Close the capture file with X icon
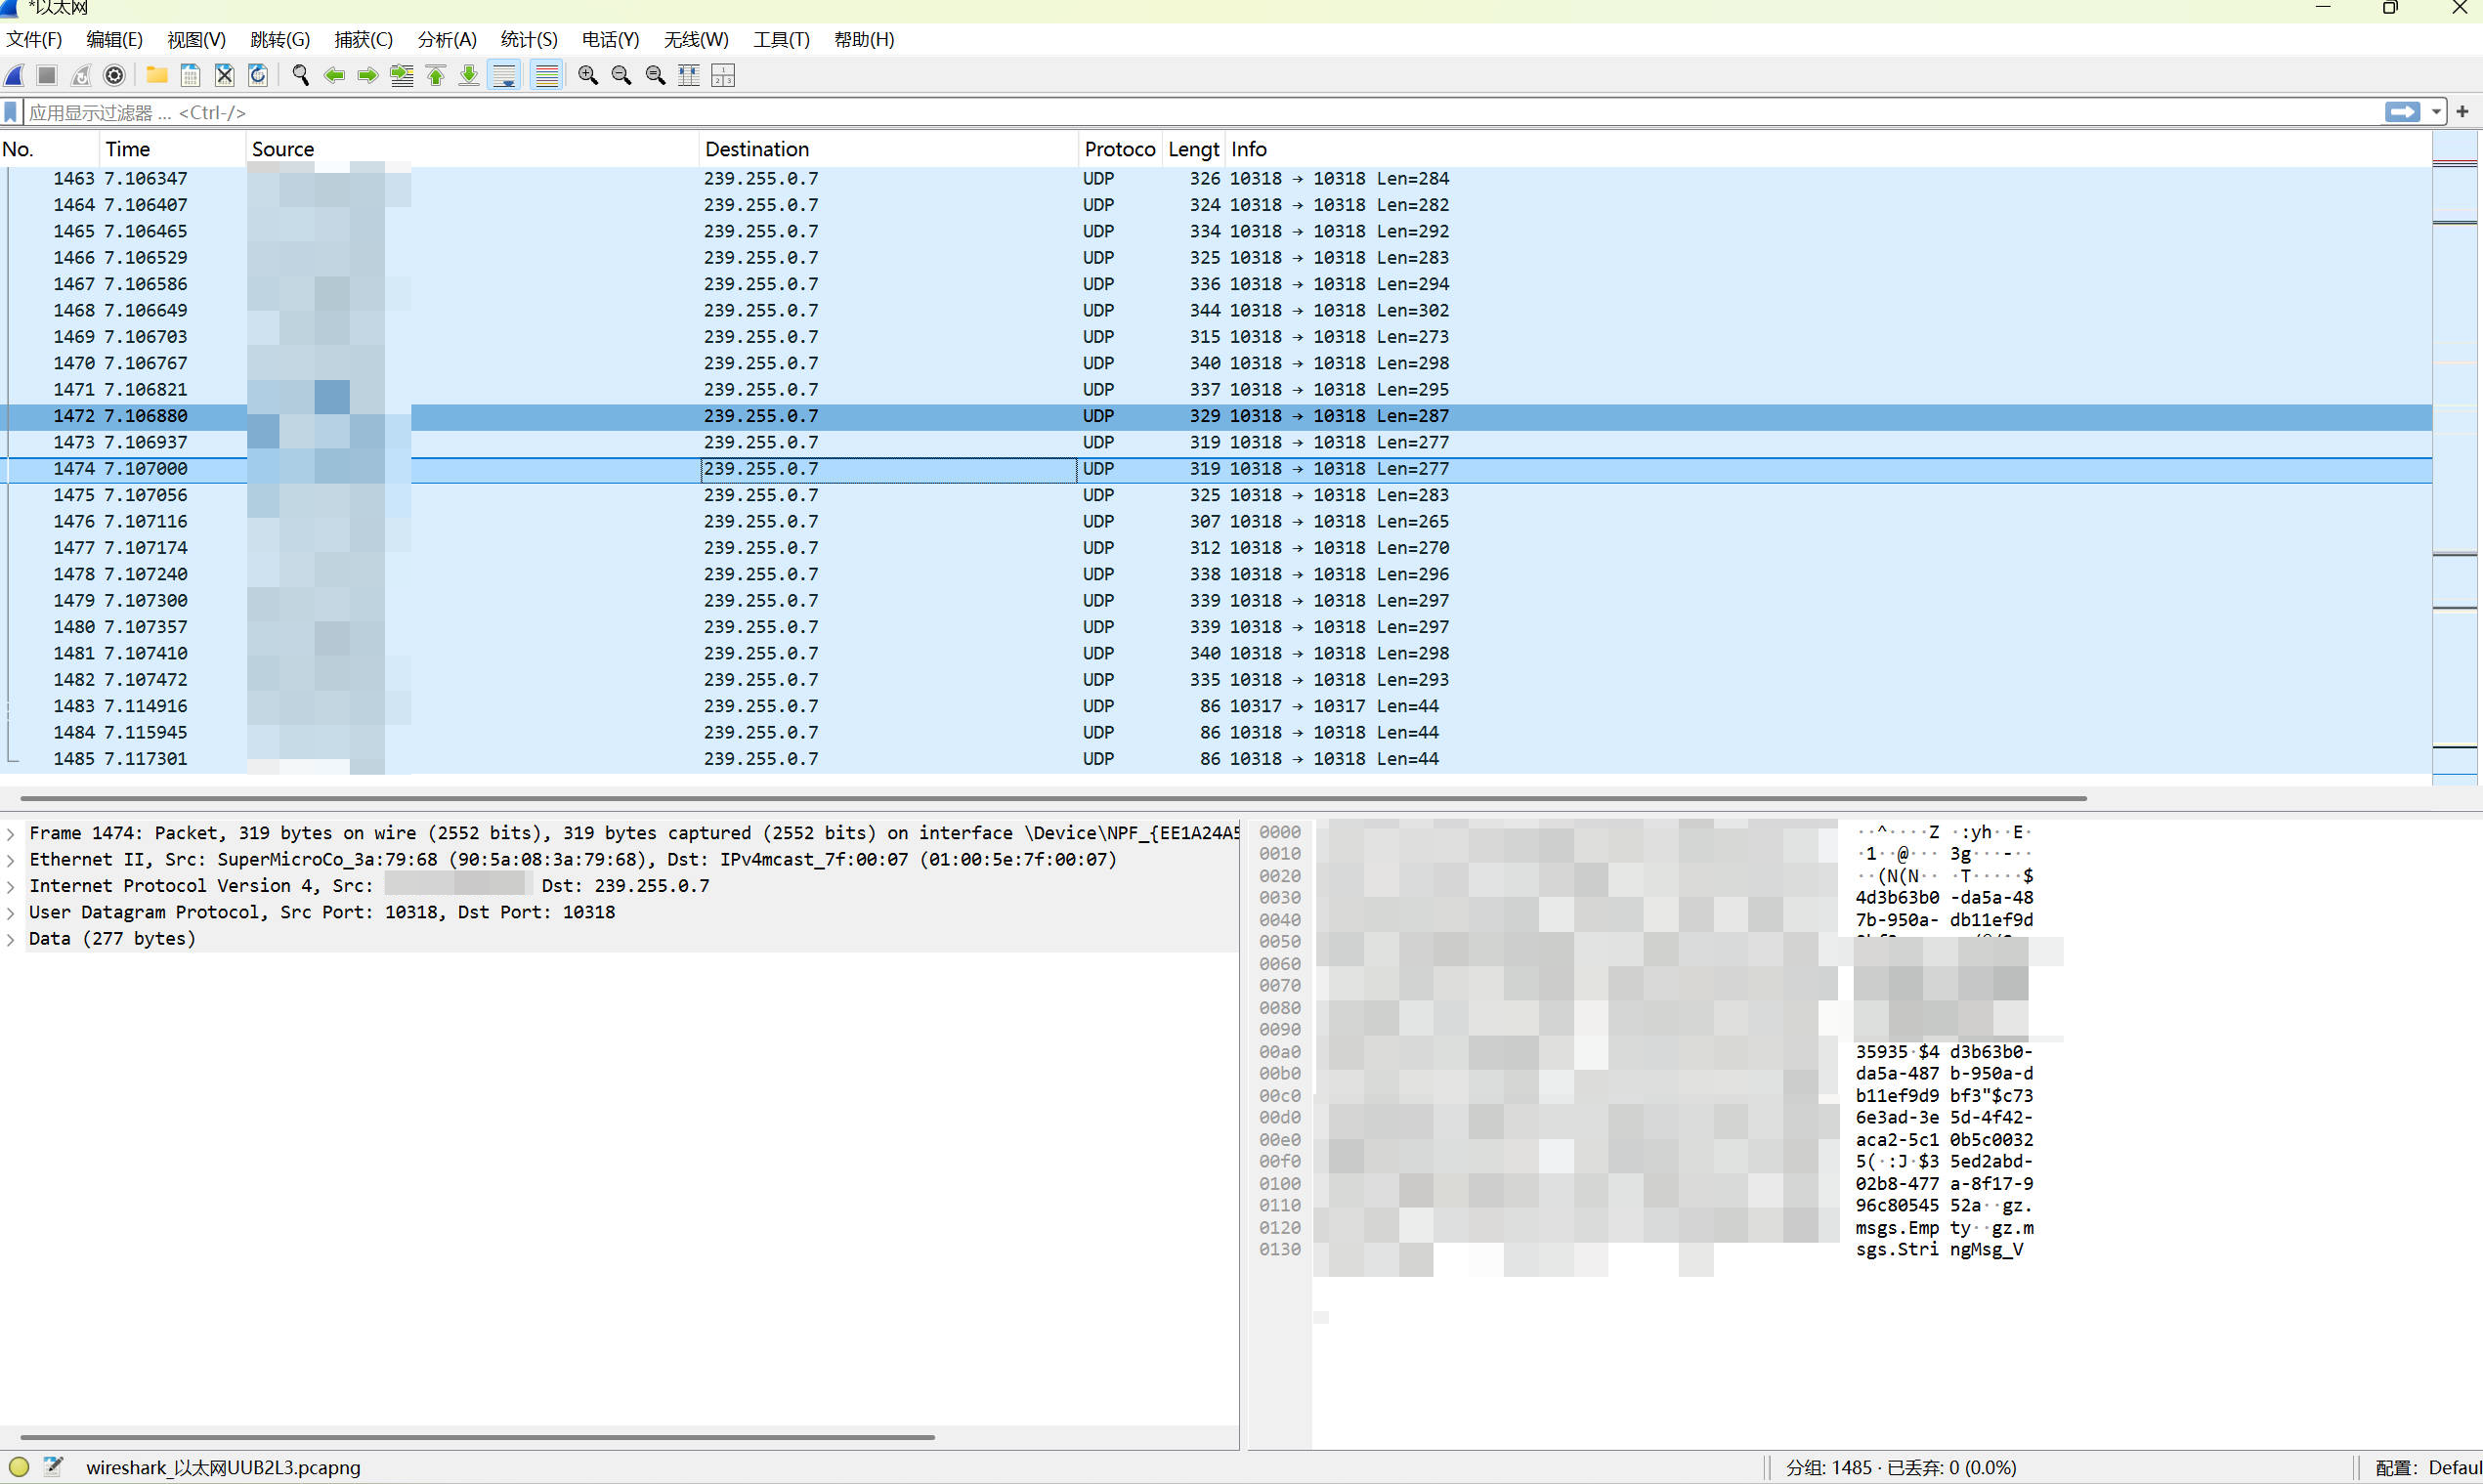 coord(225,75)
